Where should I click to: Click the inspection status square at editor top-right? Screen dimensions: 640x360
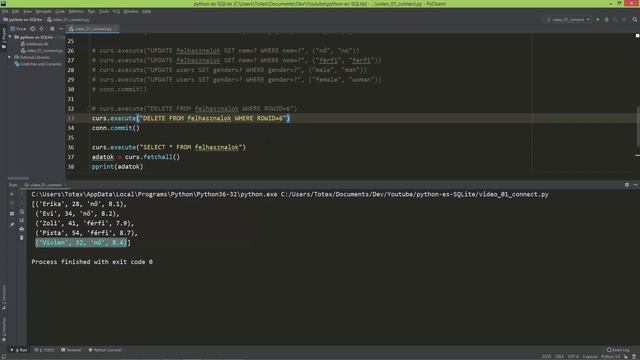click(638, 36)
